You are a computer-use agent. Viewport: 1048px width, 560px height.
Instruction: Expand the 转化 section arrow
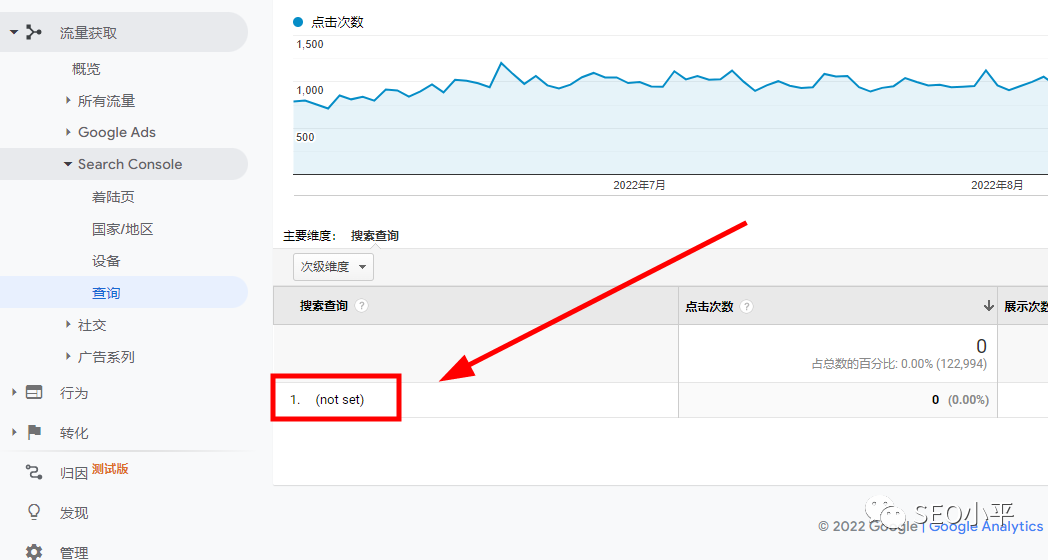13,432
